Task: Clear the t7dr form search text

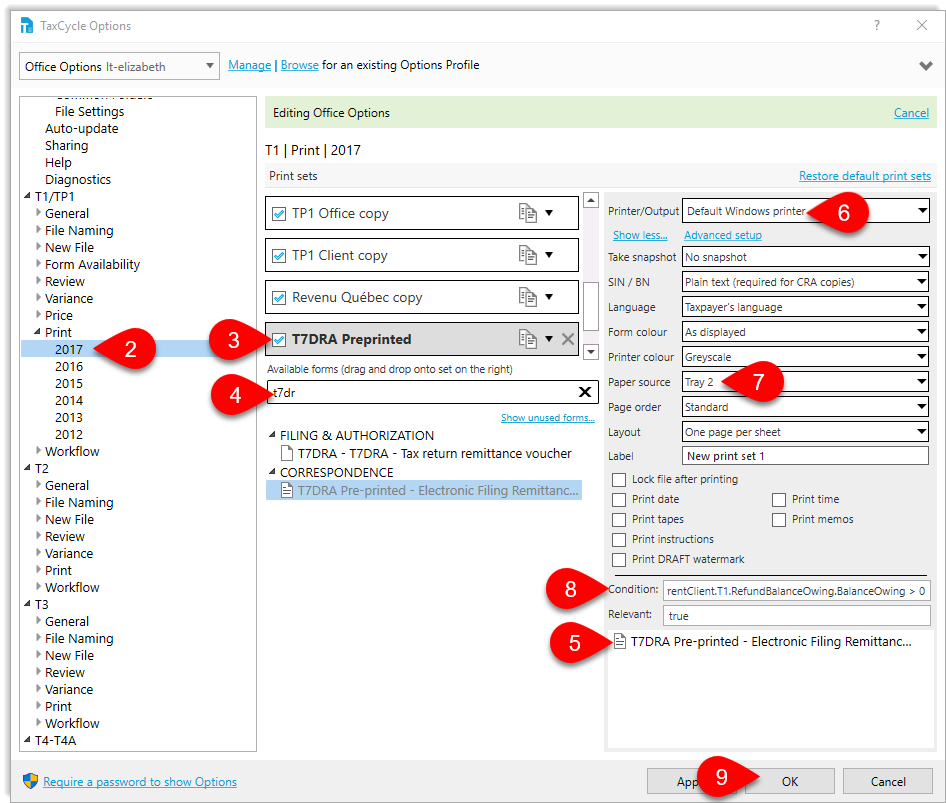Action: 585,392
